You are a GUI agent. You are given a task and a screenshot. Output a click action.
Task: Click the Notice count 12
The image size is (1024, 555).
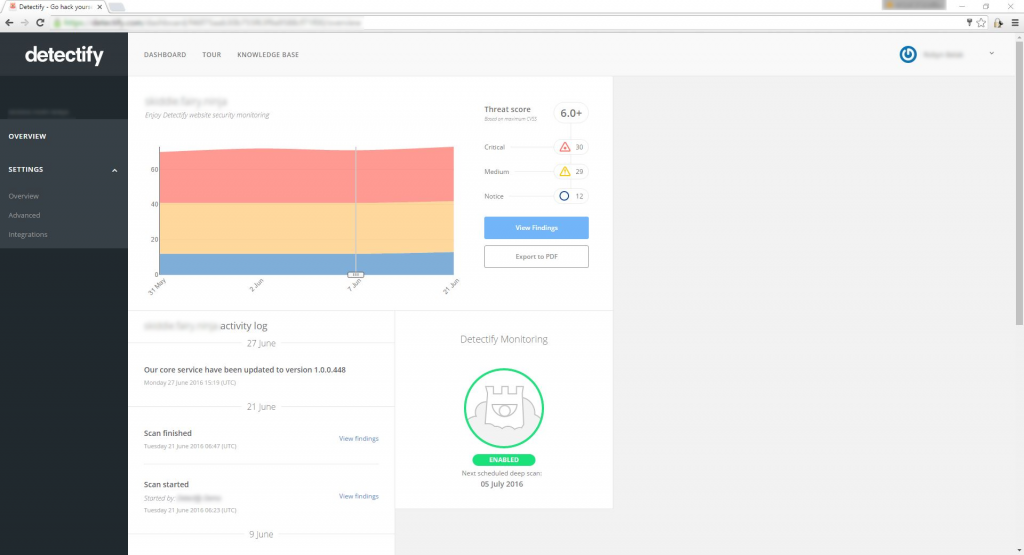(579, 196)
